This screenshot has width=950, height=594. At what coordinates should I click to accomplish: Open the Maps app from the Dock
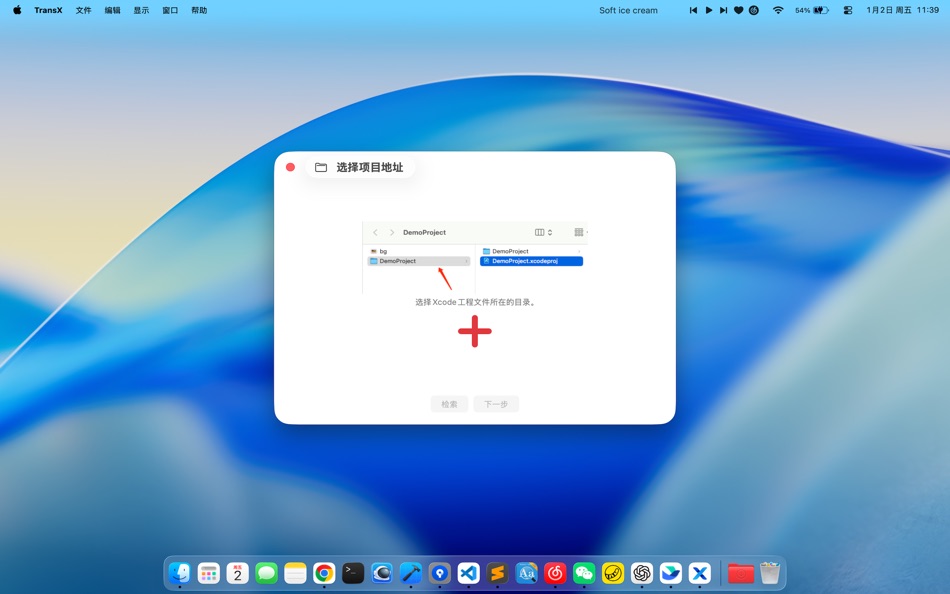(439, 573)
